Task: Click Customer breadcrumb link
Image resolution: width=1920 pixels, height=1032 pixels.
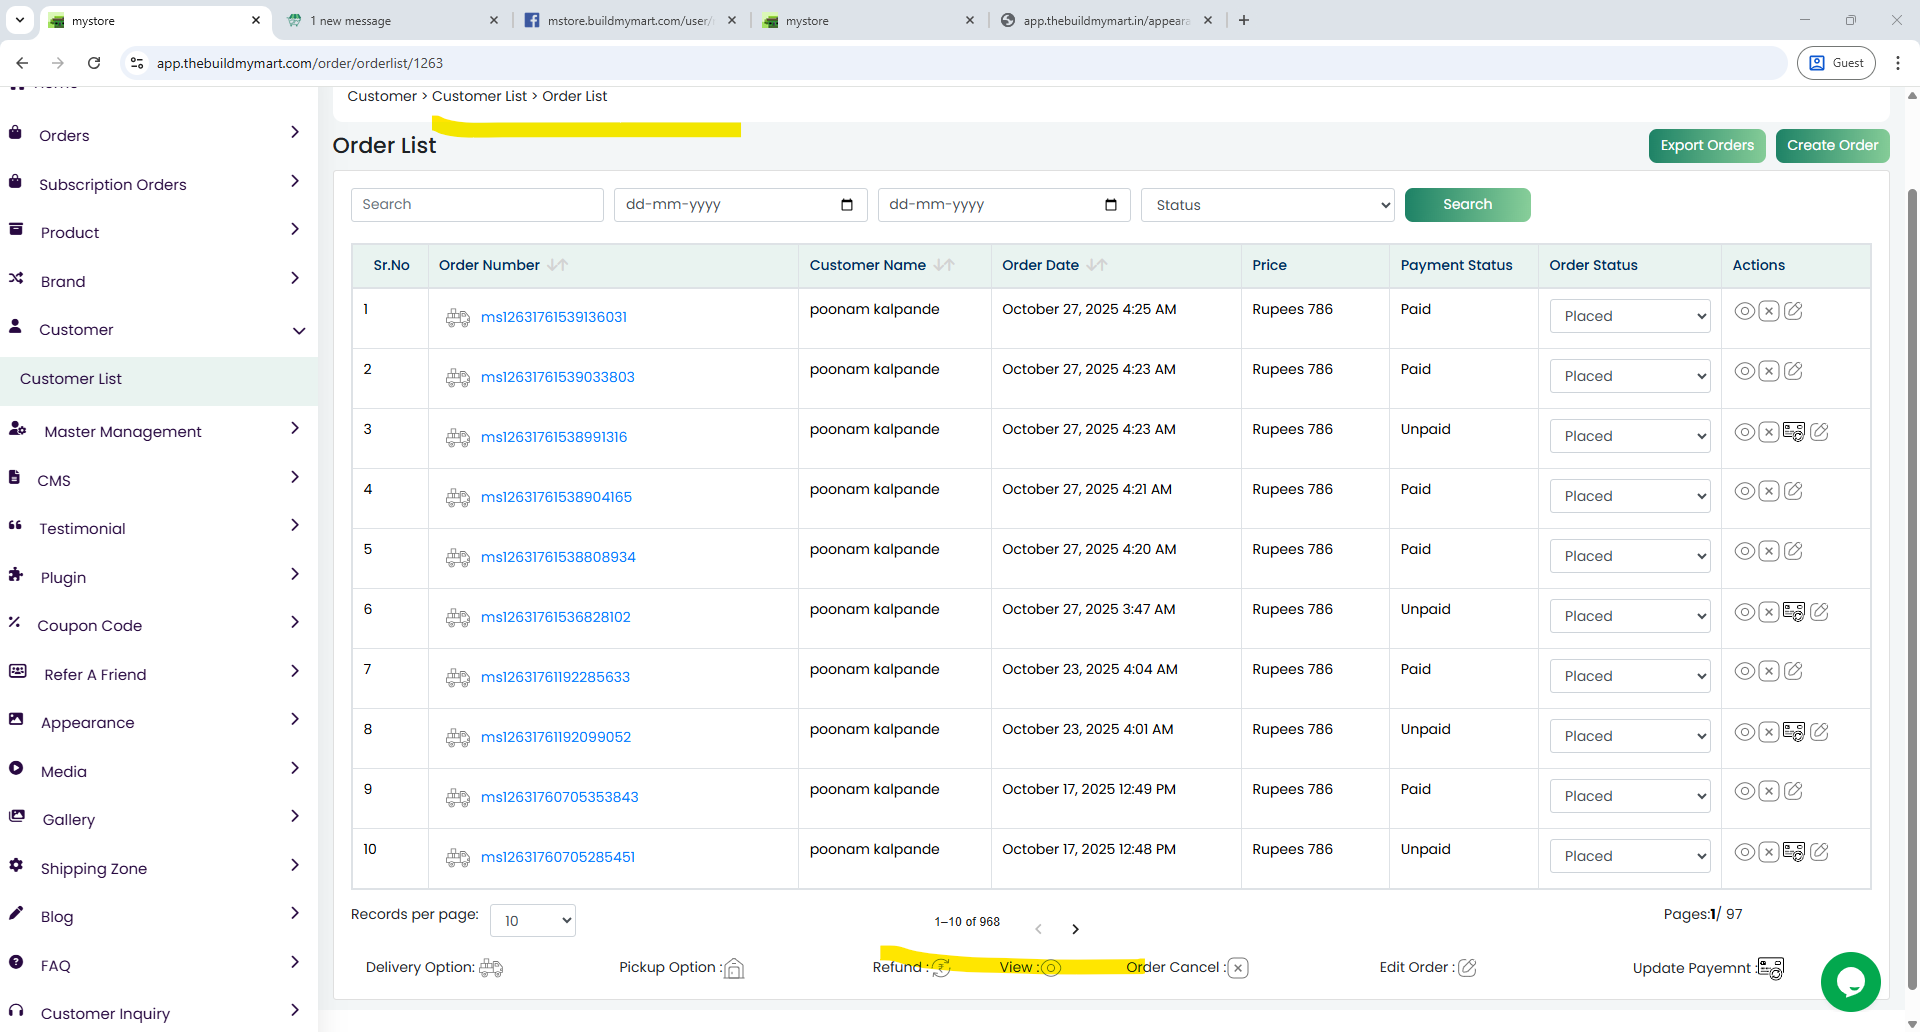Action: tap(382, 96)
